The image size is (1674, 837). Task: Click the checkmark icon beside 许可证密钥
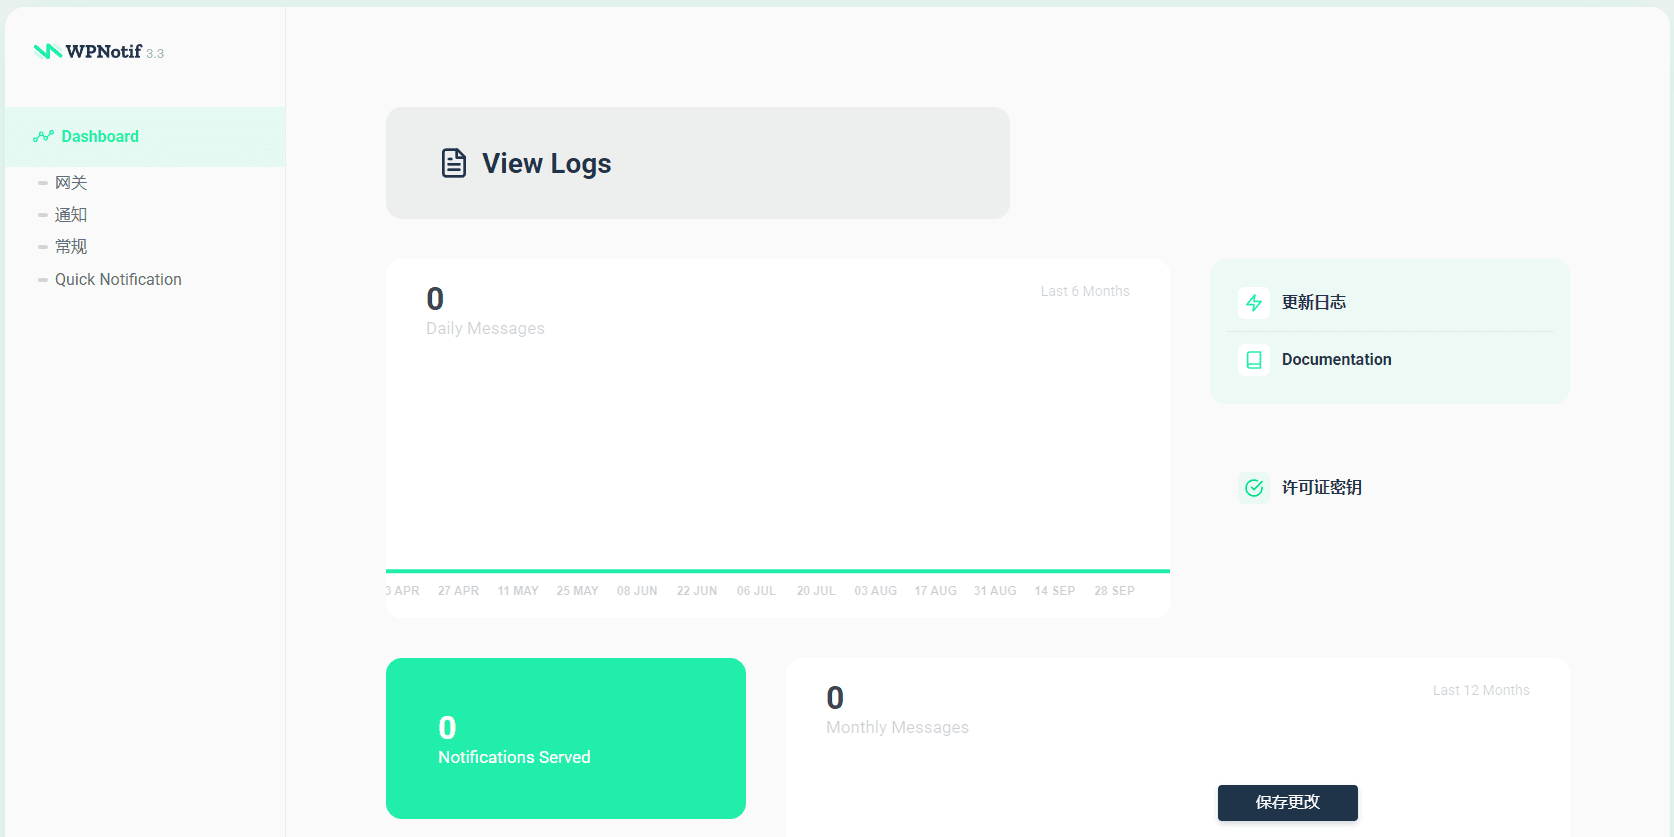[x=1254, y=488]
